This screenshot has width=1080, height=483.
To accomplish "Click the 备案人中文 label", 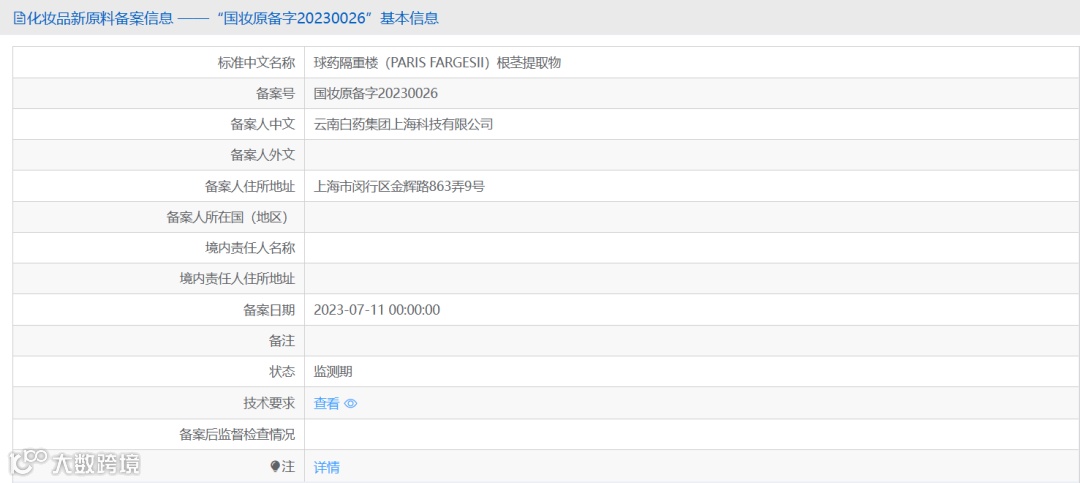I will 262,125.
